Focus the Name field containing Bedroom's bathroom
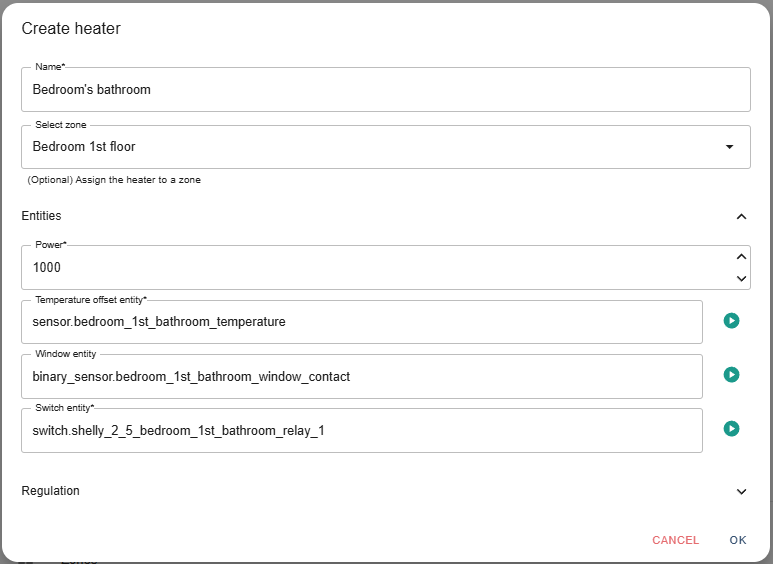Viewport: 773px width, 564px height. pyautogui.click(x=386, y=90)
